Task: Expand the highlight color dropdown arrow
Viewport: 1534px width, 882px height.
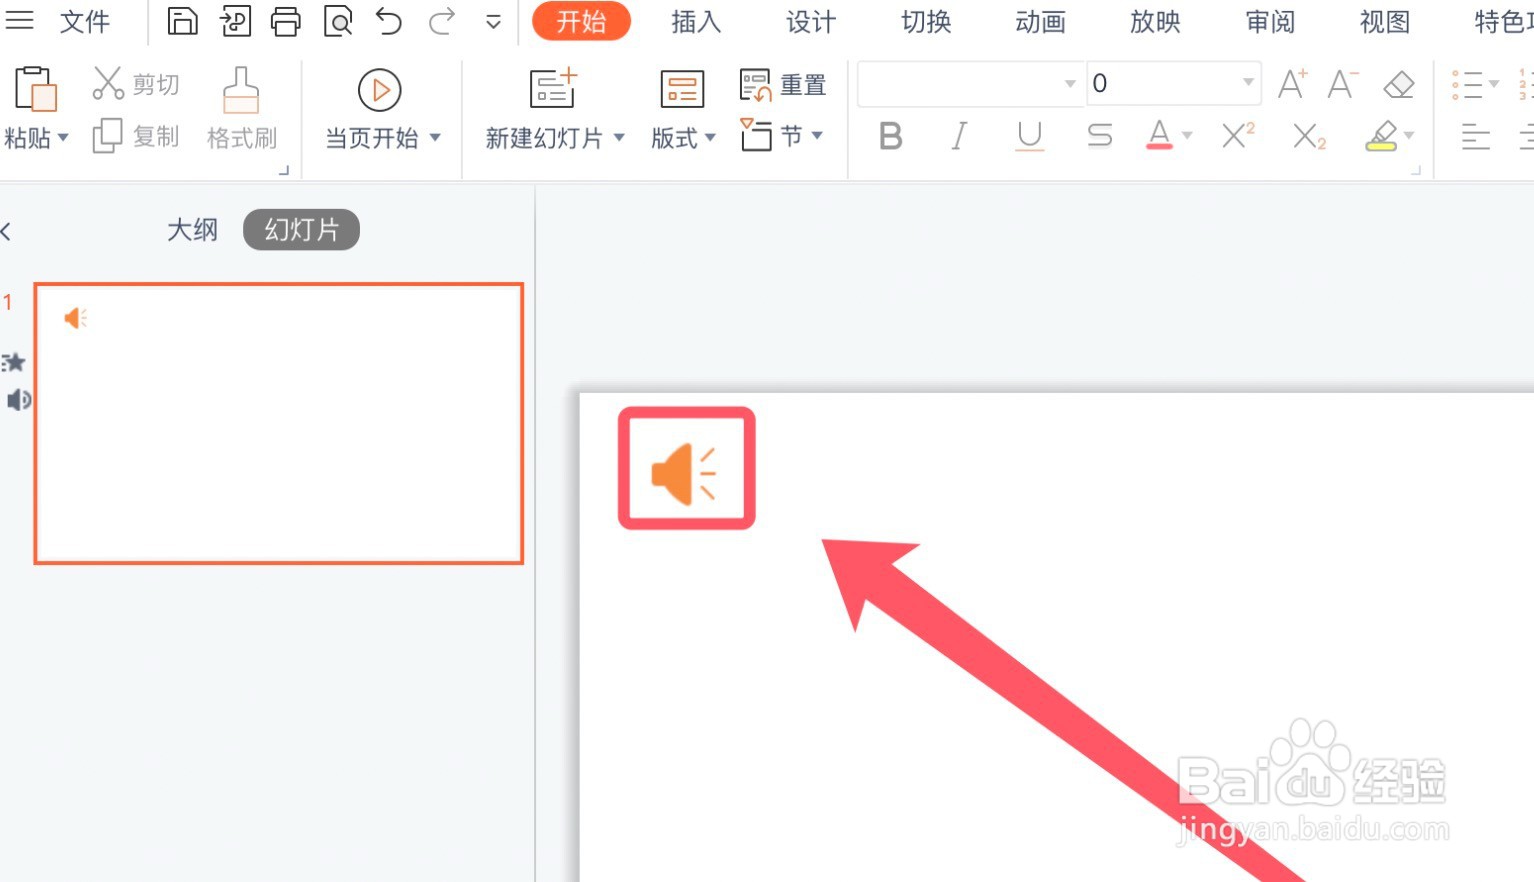Action: click(x=1409, y=135)
